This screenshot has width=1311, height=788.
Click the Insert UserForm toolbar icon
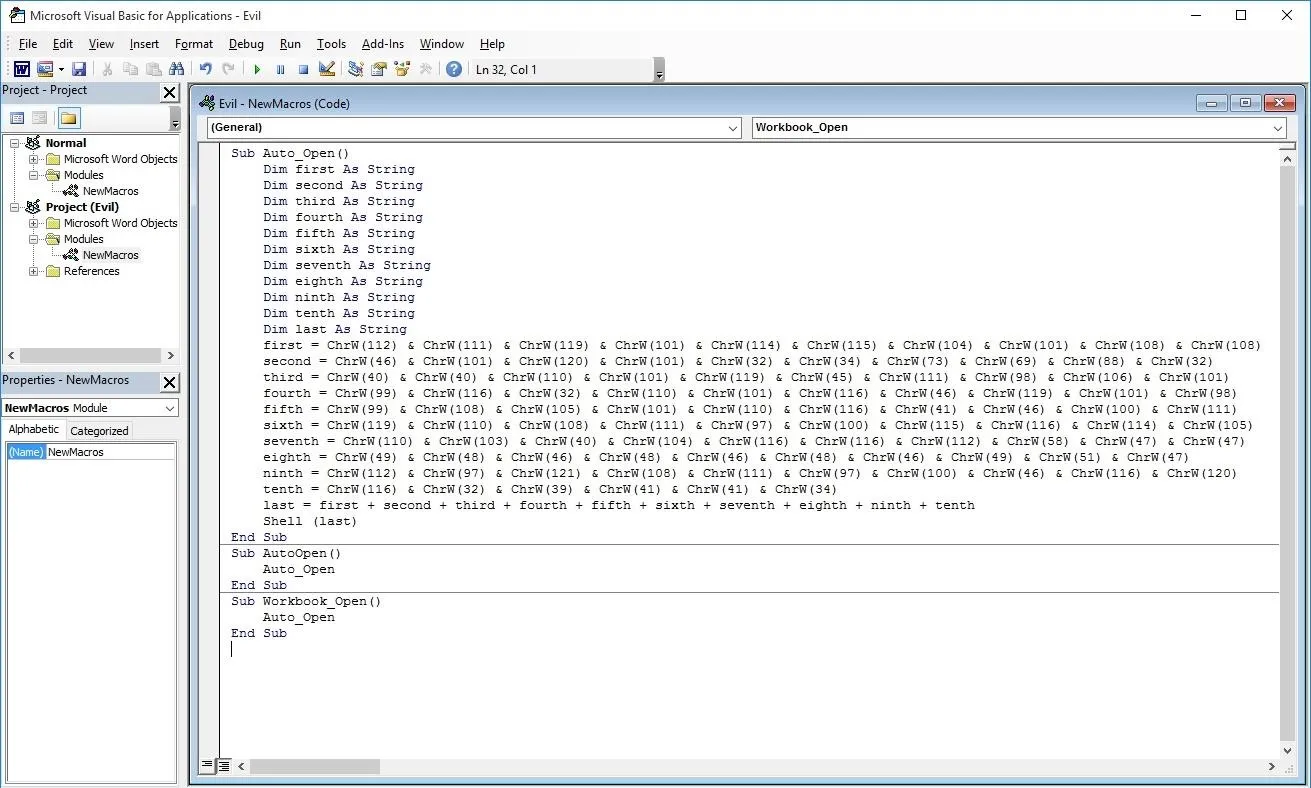pos(45,69)
